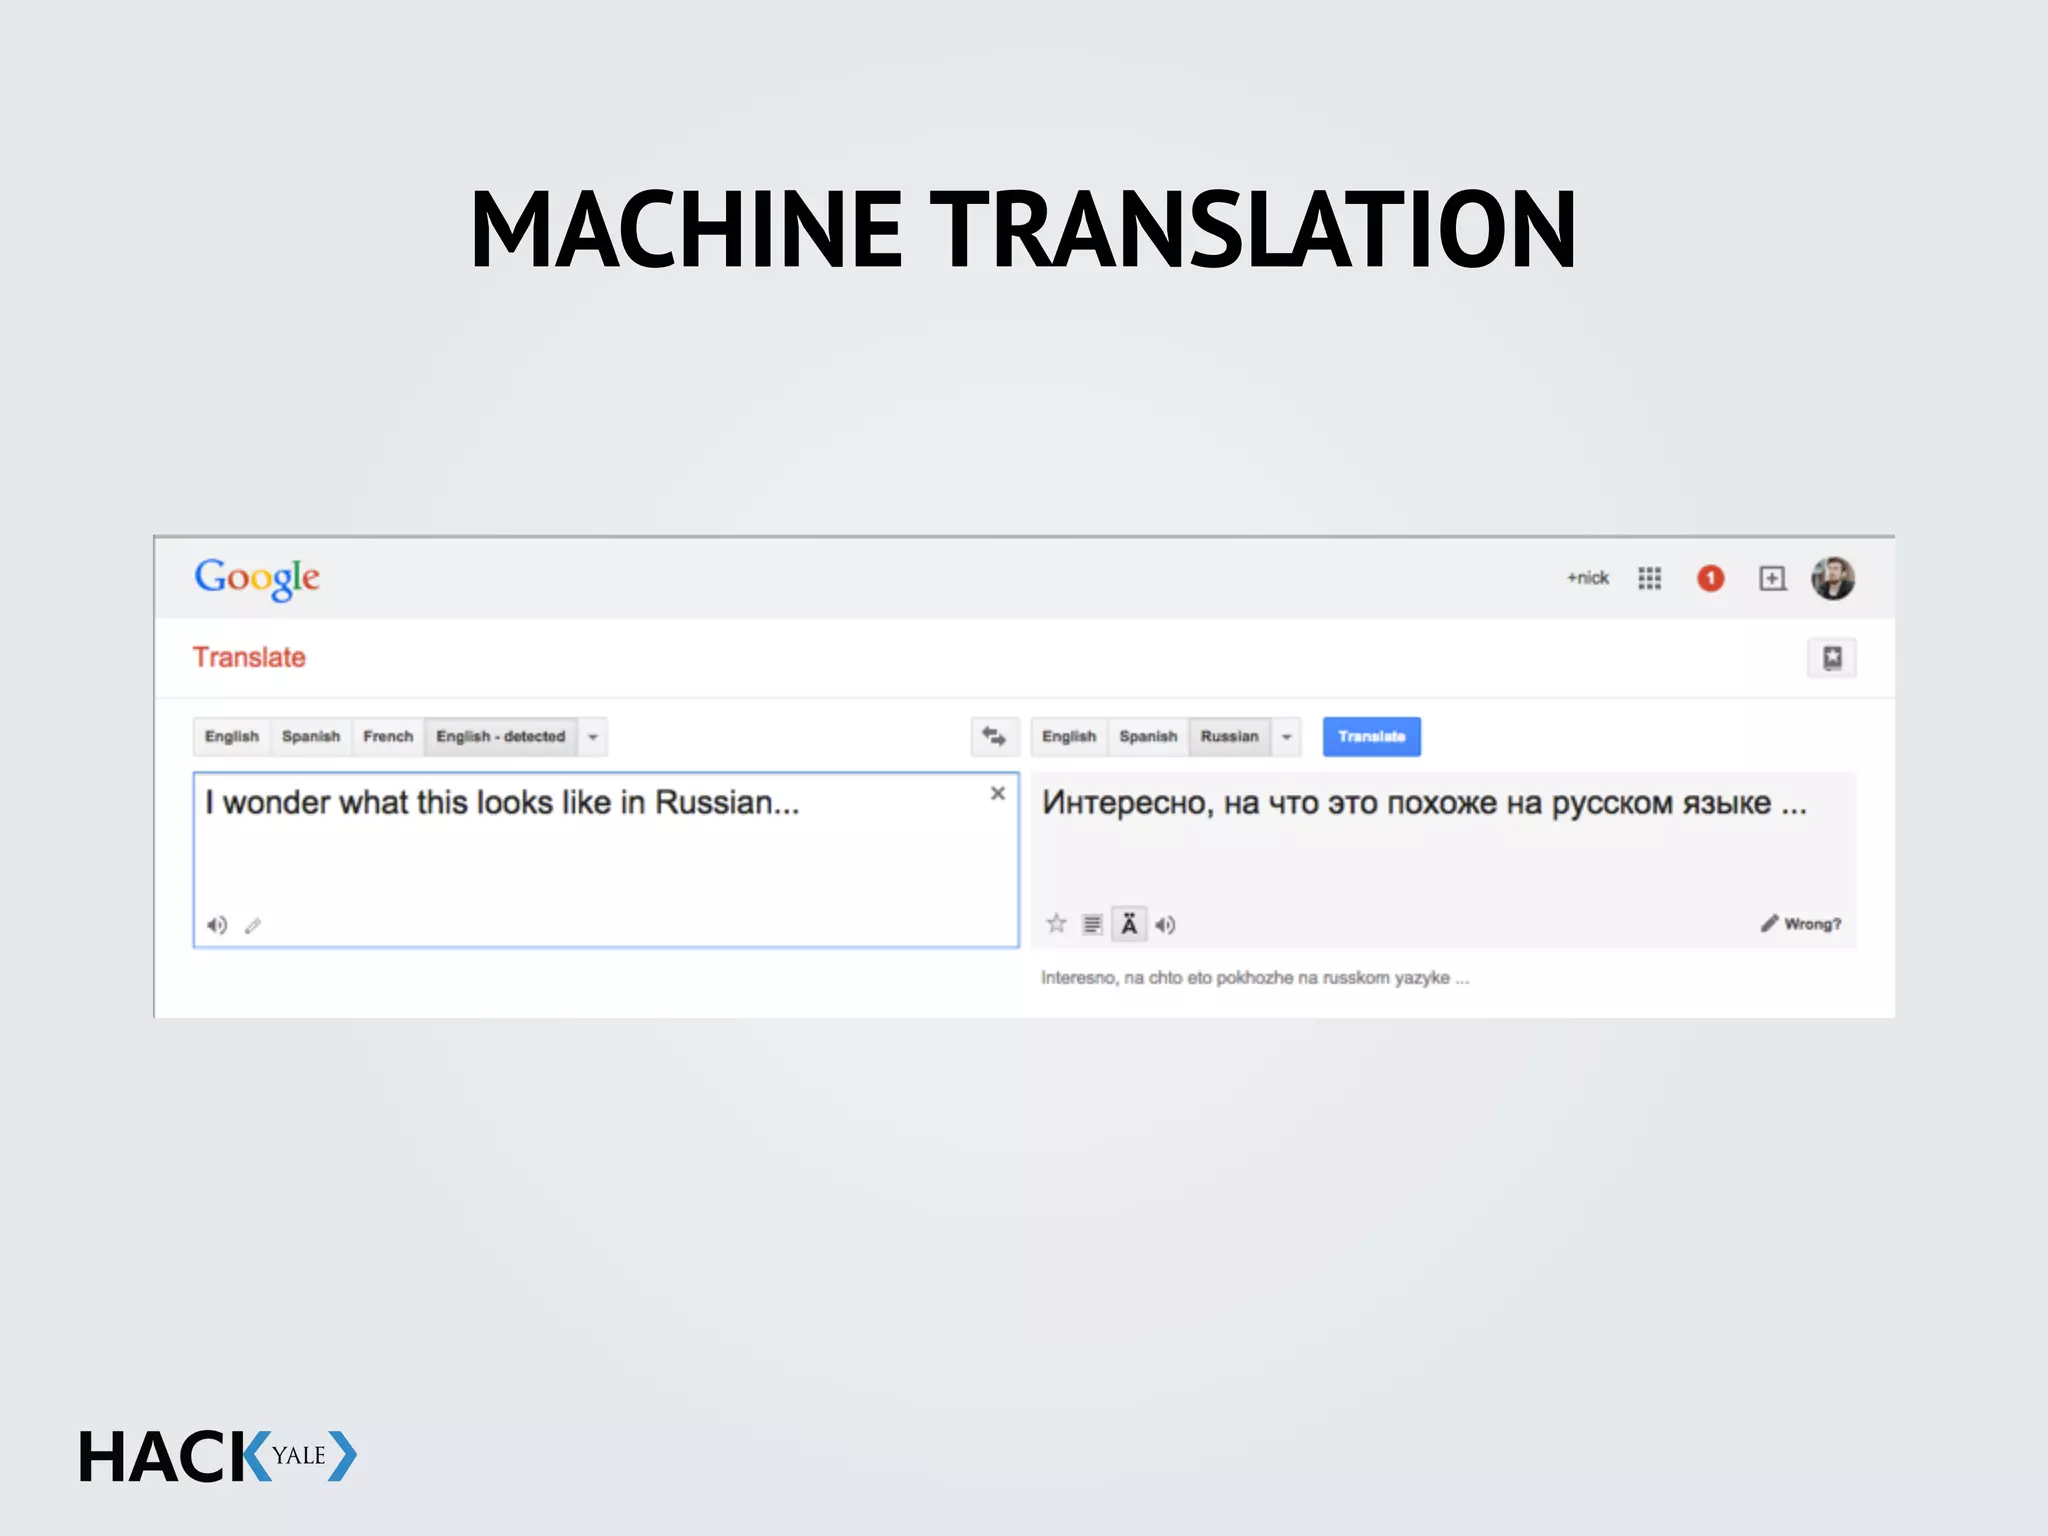
Task: Toggle romanization Ä button
Action: [1129, 924]
